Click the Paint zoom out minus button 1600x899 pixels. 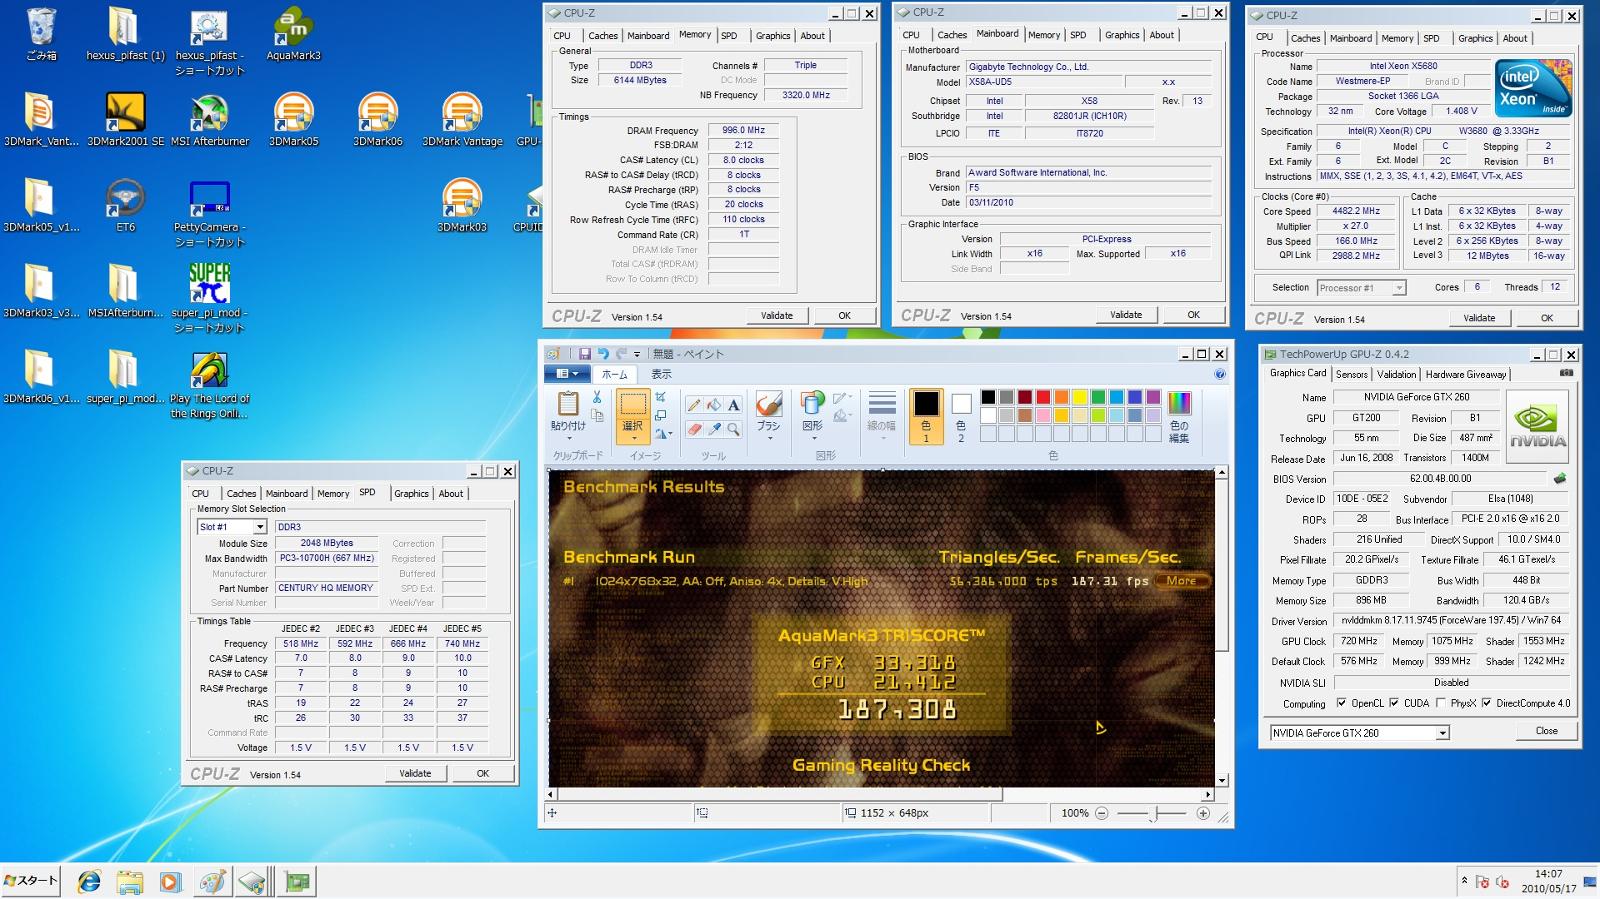pos(1101,813)
